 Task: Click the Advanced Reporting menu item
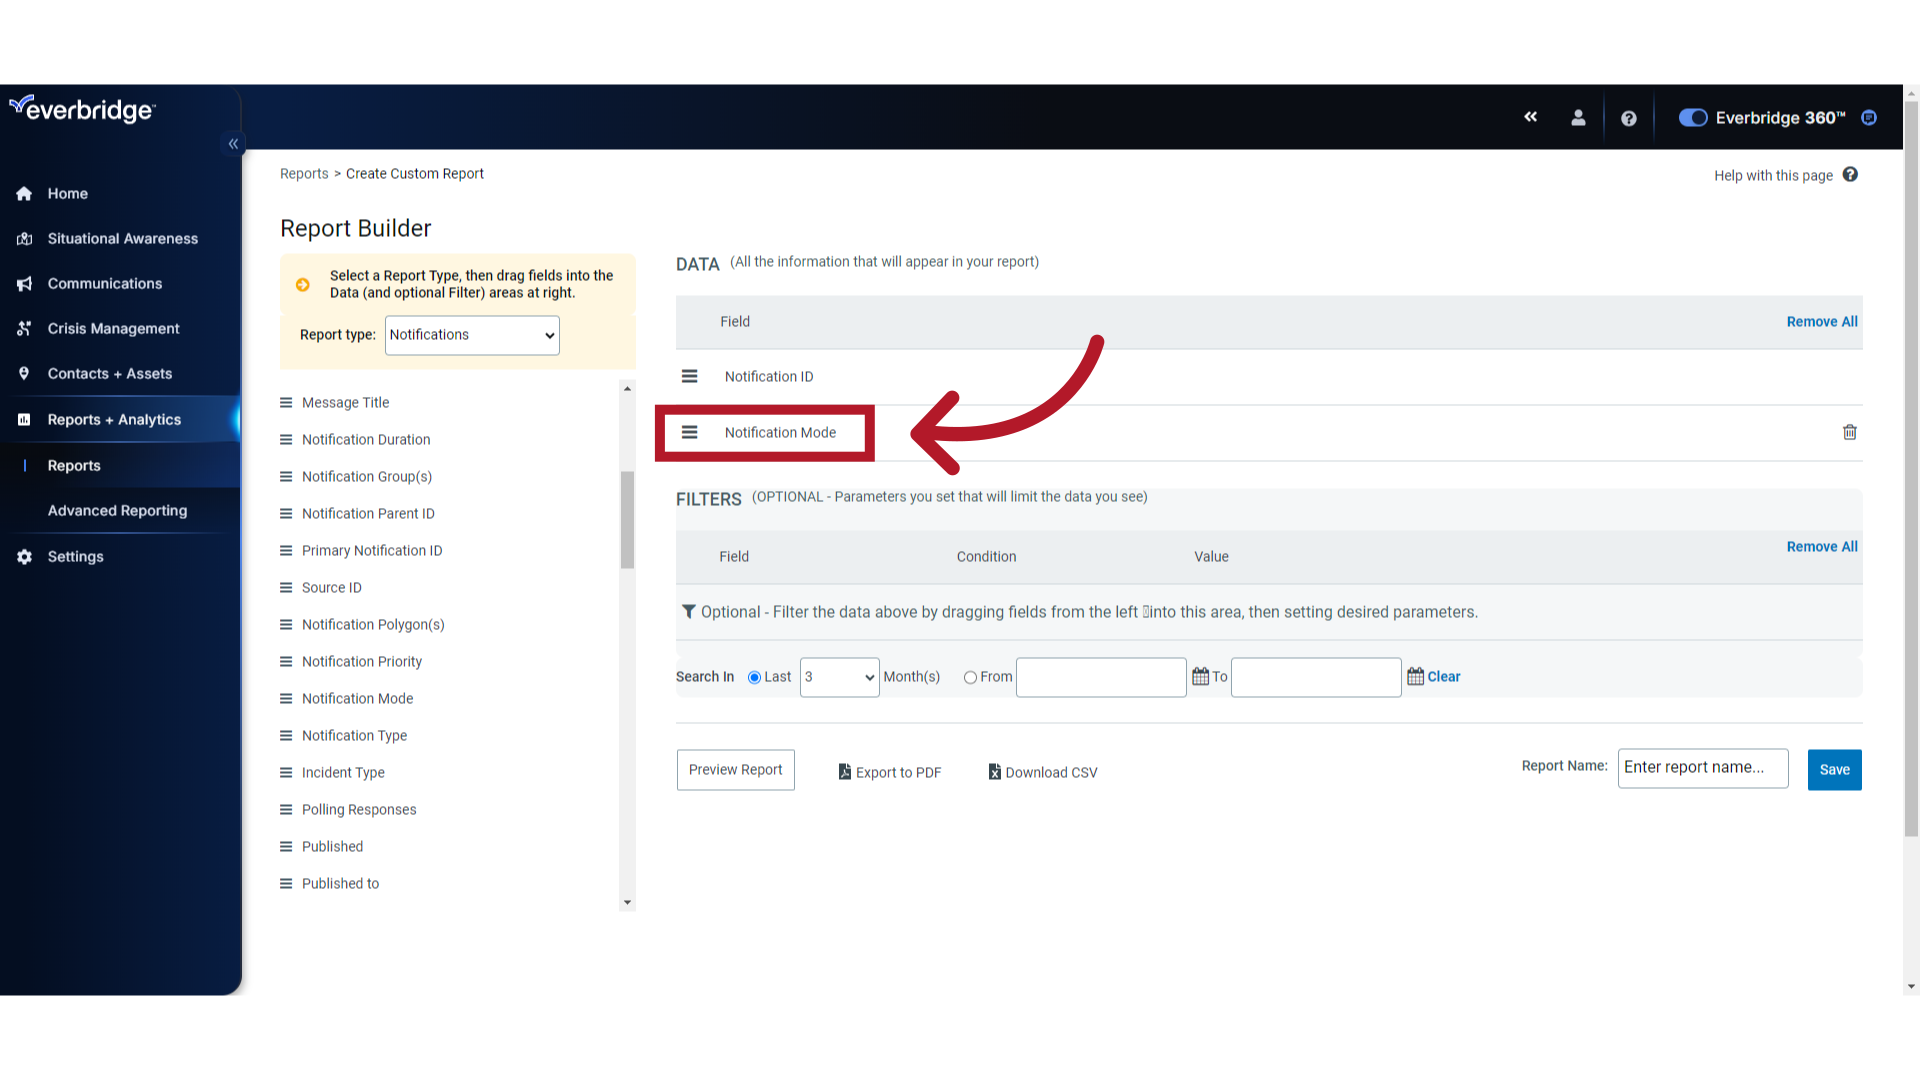117,509
